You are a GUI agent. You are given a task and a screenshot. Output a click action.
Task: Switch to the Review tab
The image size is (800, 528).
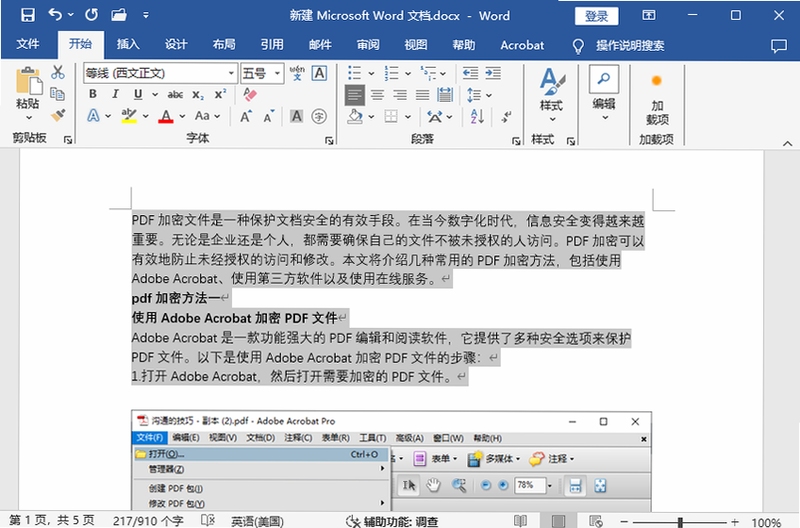(367, 45)
